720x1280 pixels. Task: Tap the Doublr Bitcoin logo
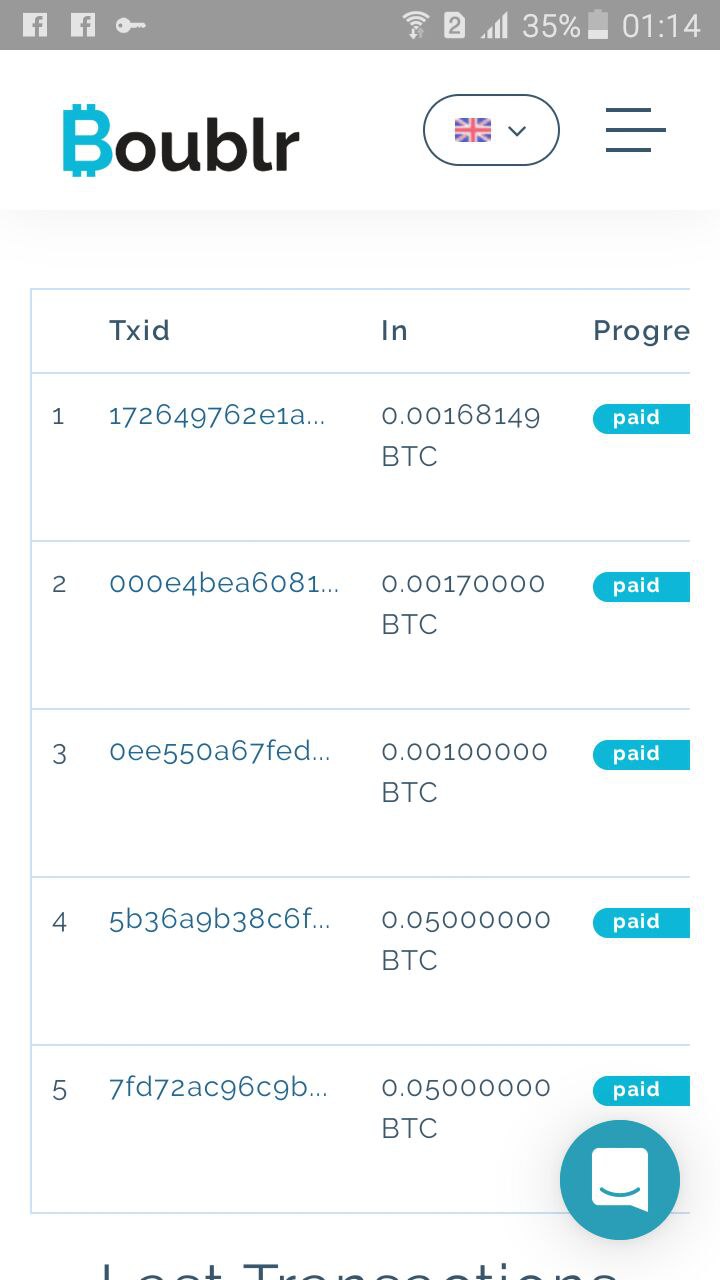(181, 140)
